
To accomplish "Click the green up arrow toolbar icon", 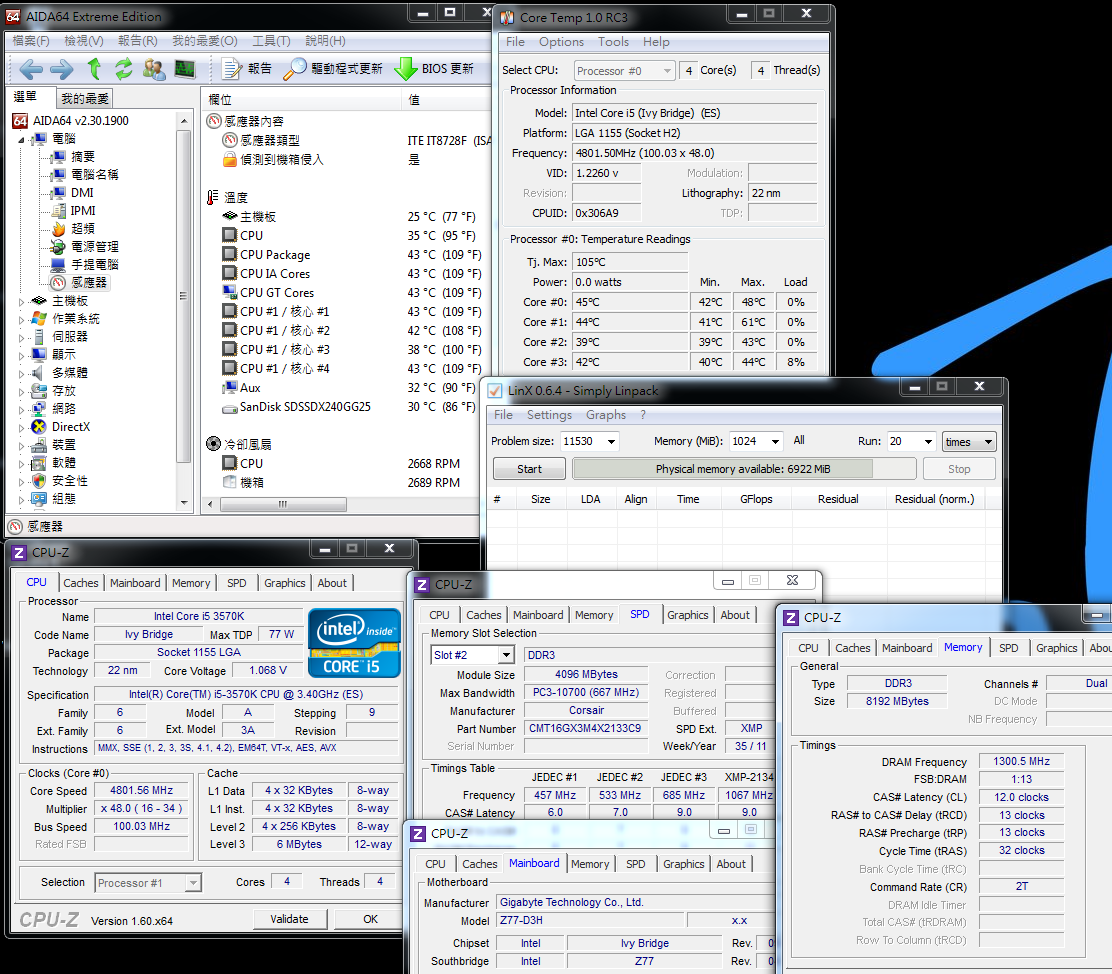I will click(94, 69).
